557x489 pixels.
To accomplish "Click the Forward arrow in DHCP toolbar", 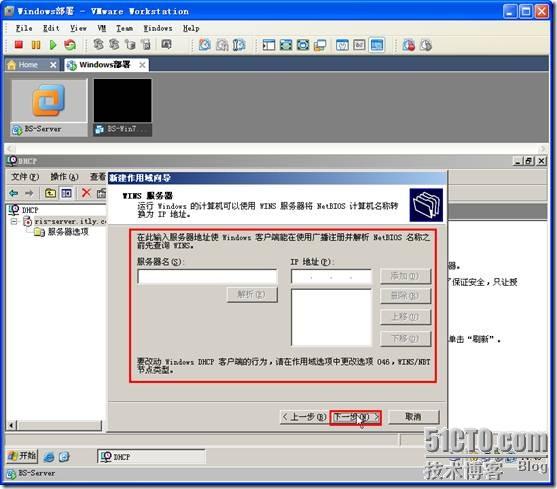I will pos(29,193).
